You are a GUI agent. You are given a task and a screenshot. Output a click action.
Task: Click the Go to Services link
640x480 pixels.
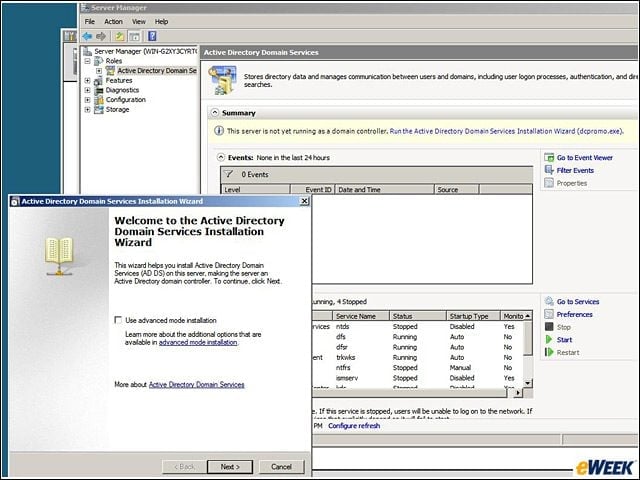click(578, 302)
